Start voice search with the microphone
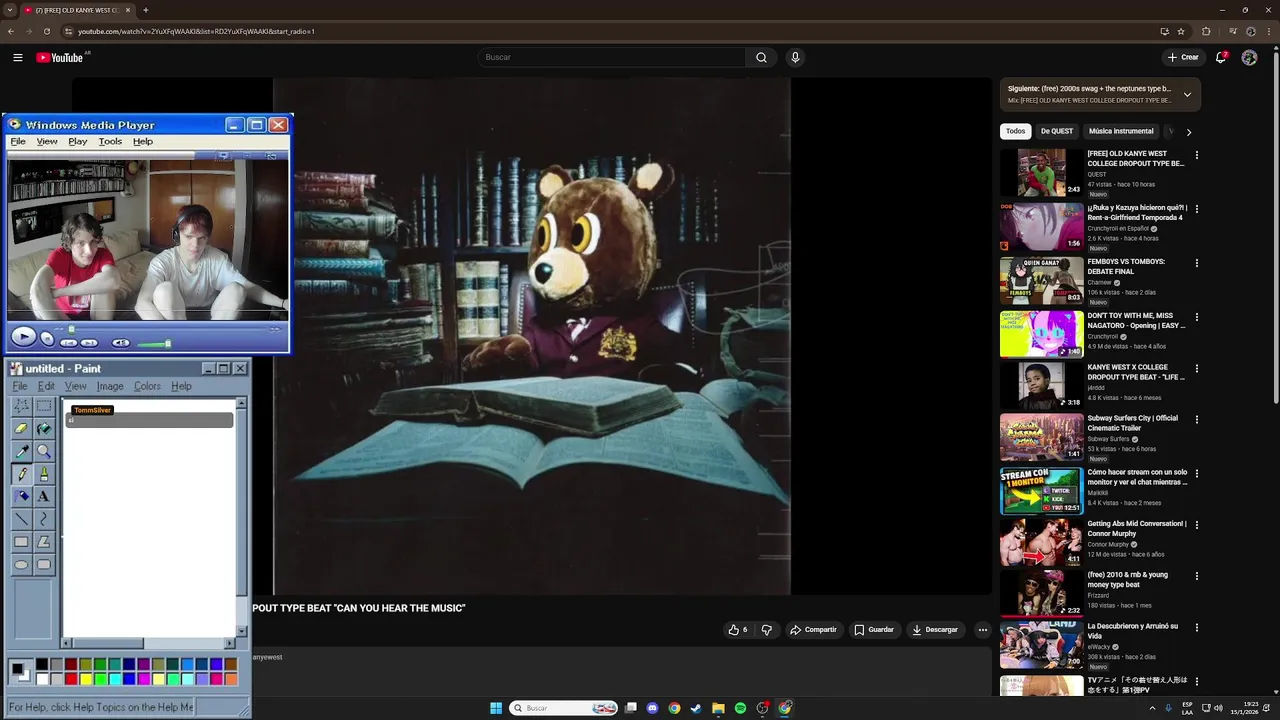Viewport: 1280px width, 720px height. coord(795,57)
